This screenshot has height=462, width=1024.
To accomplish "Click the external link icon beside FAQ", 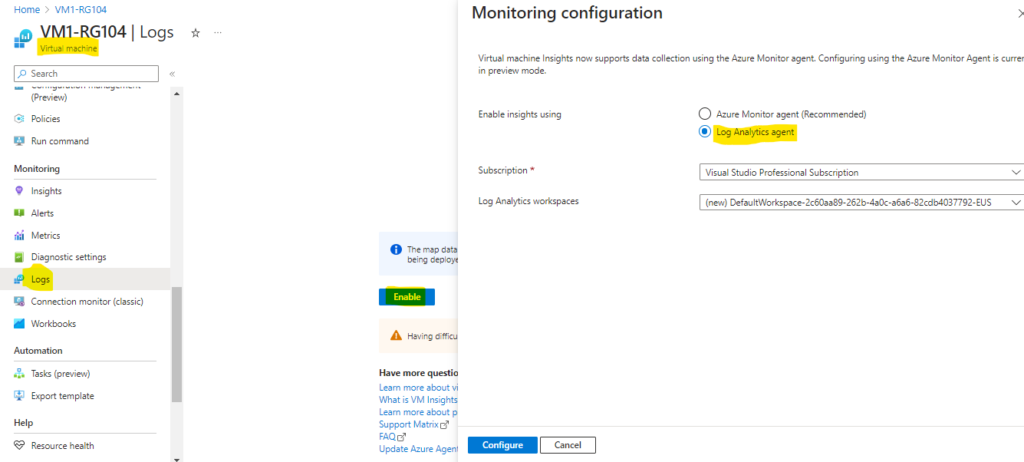I will pos(402,437).
